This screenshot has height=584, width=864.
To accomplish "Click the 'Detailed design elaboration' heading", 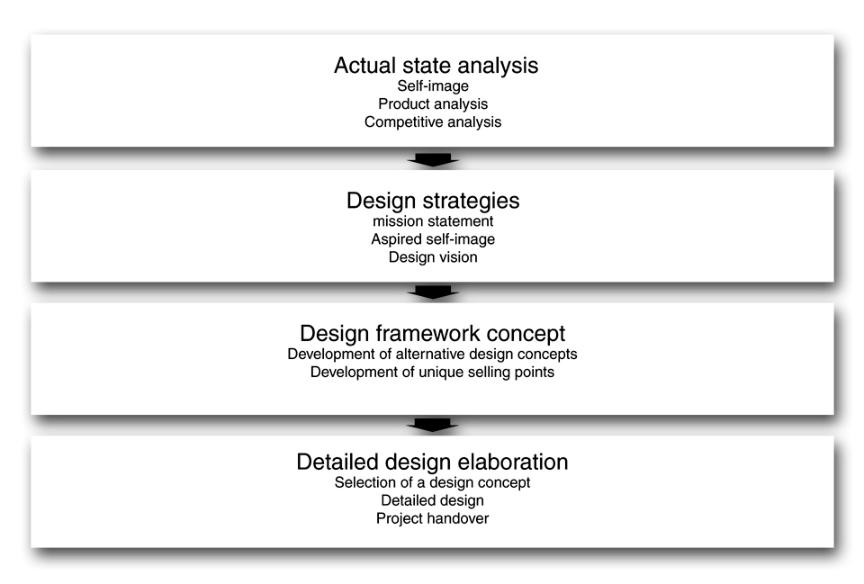I will [433, 462].
